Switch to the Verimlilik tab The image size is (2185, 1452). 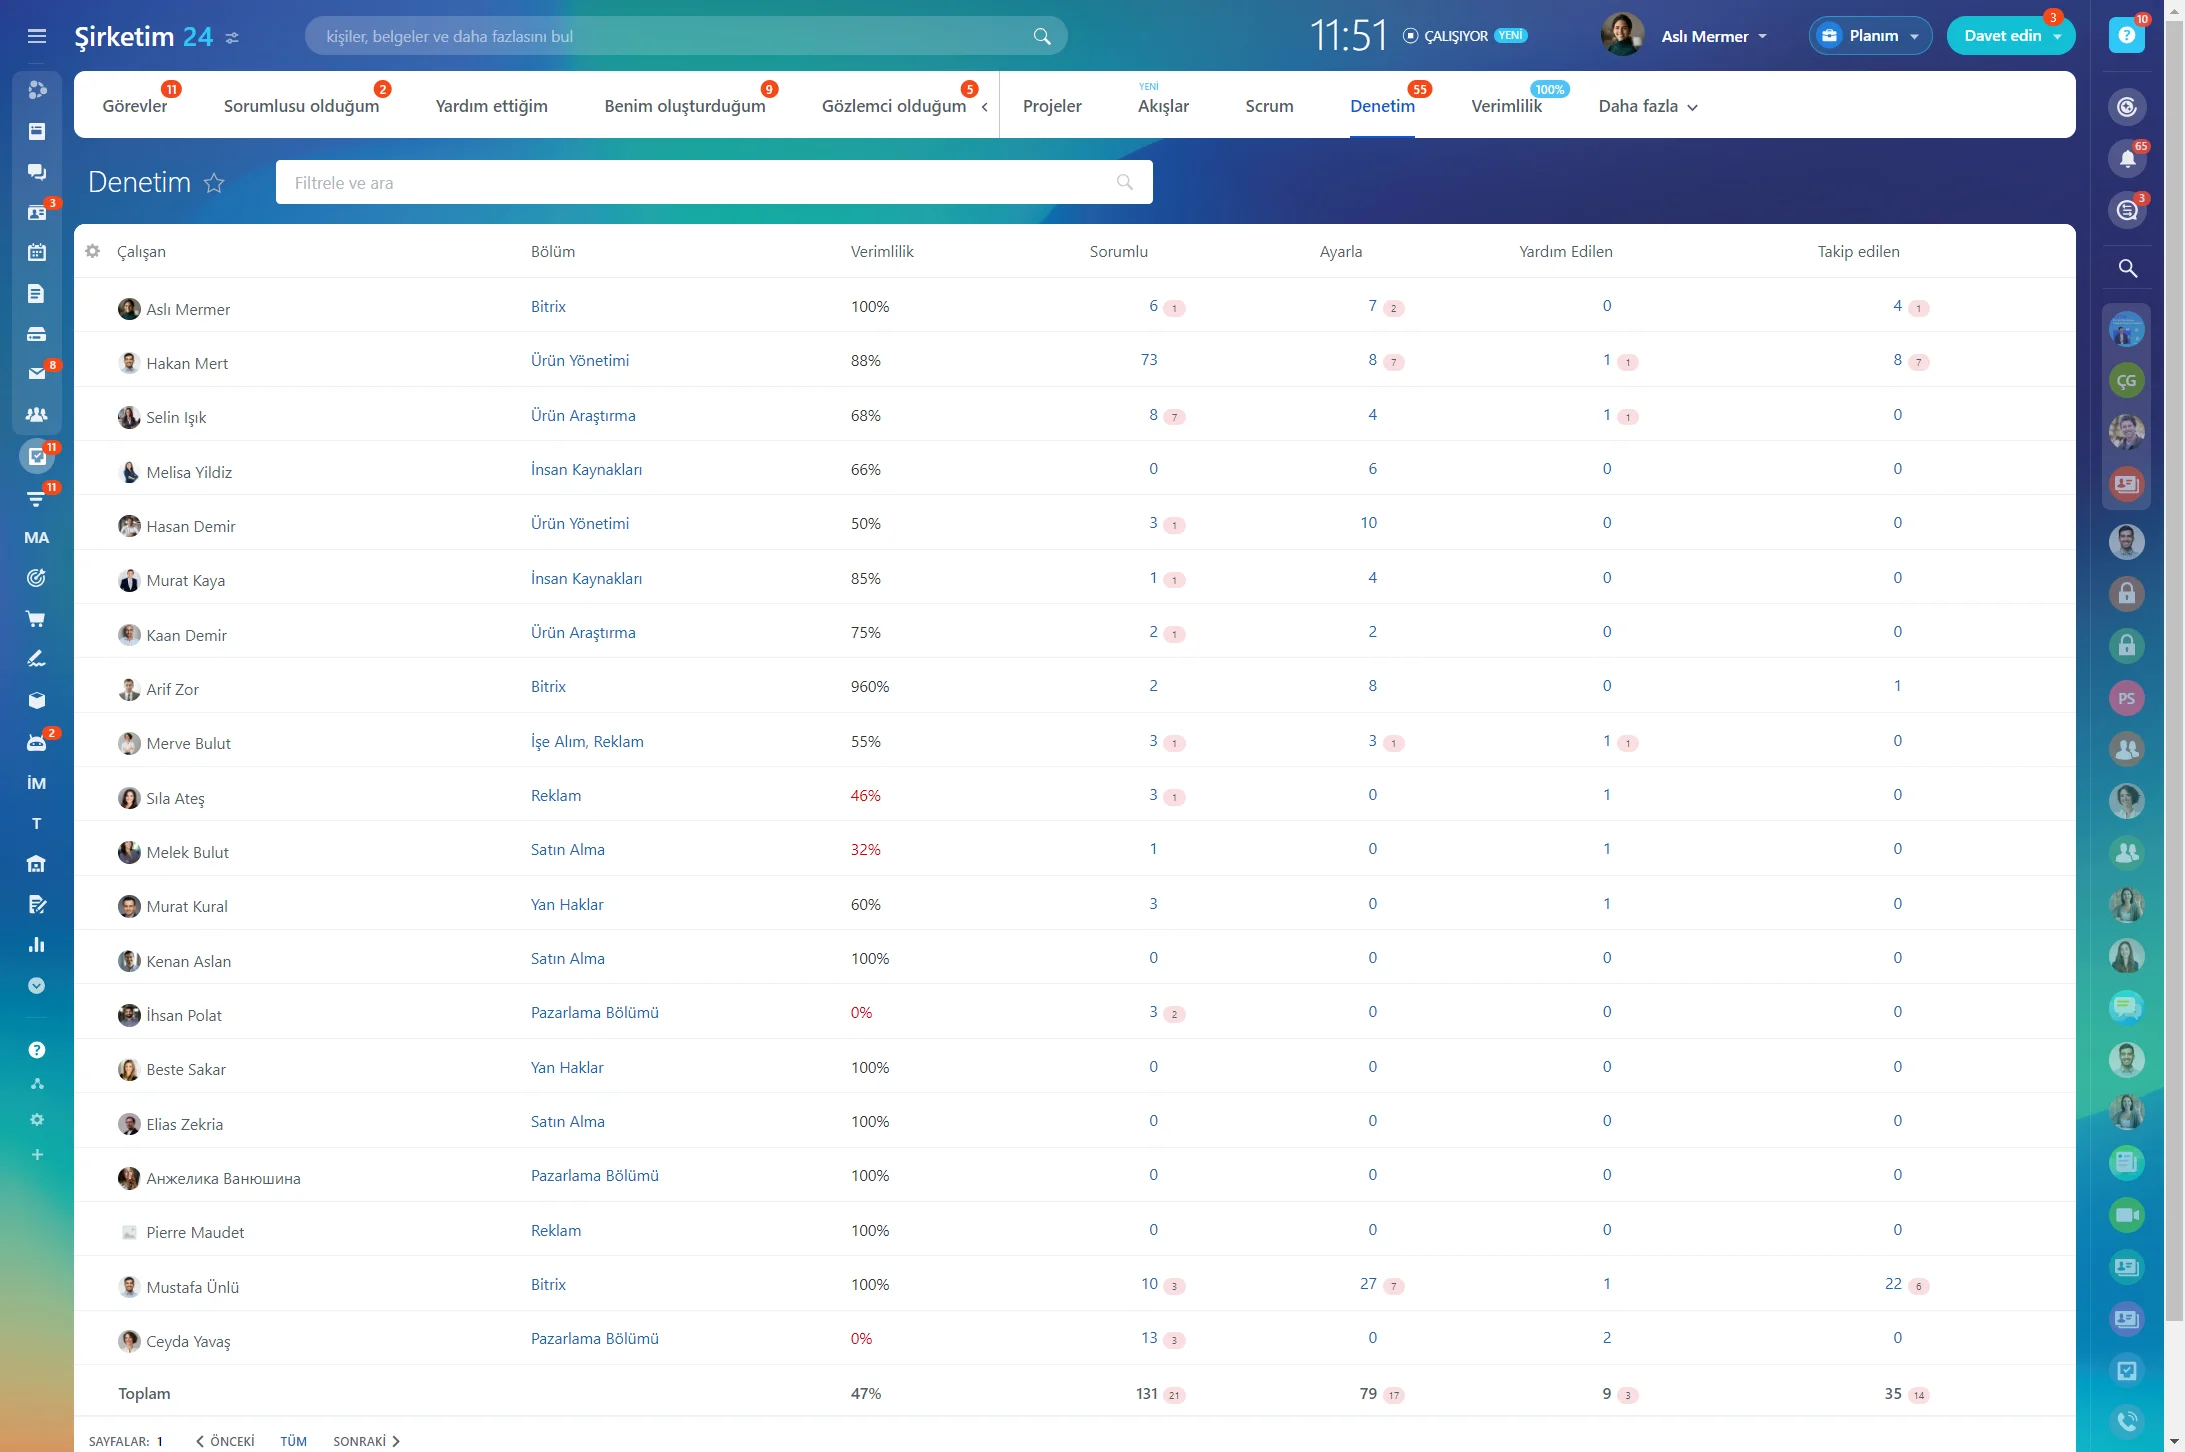[1506, 106]
